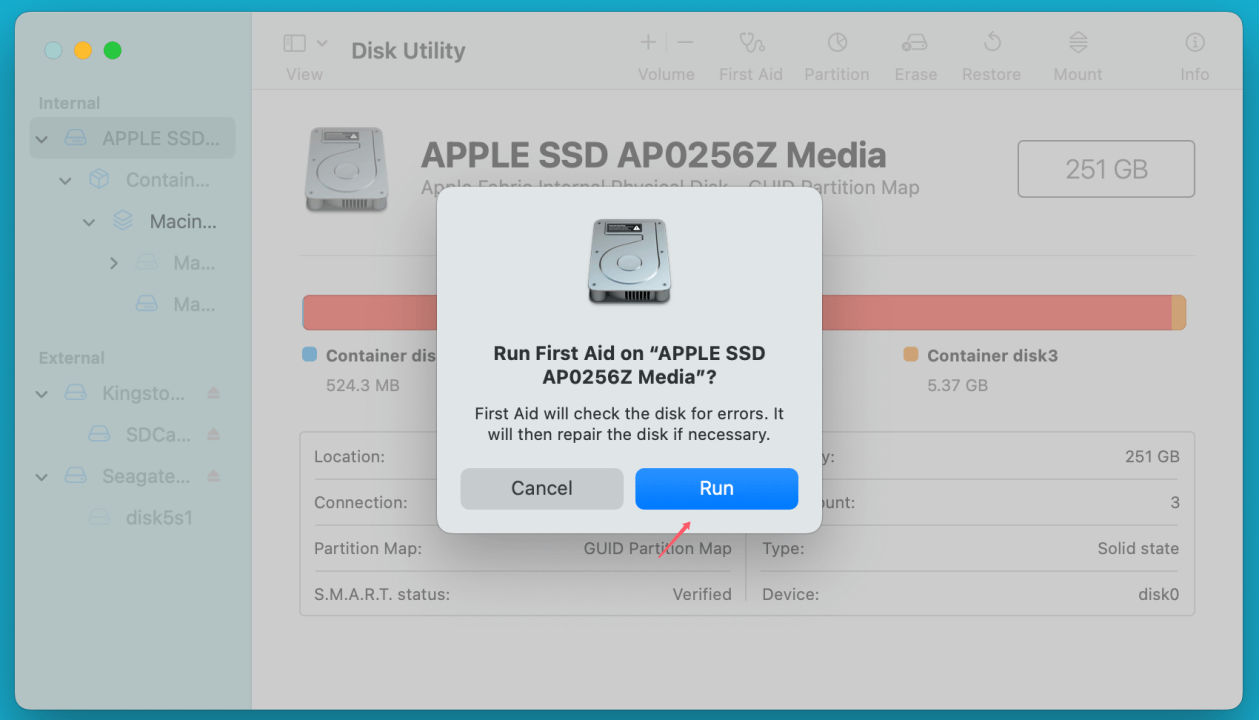This screenshot has height=720, width=1259.
Task: Click the disk icon inside the First Aid dialog
Action: (629, 261)
